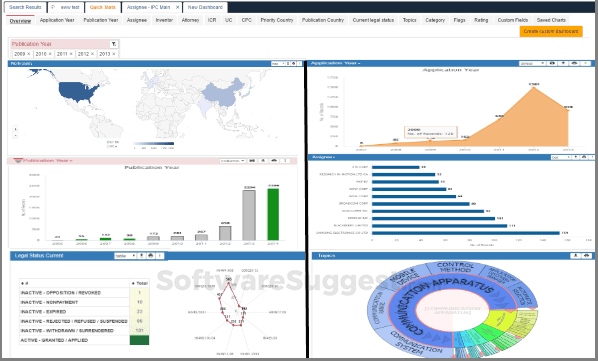
Task: Open more options in the world map panel header
Action: pos(299,63)
